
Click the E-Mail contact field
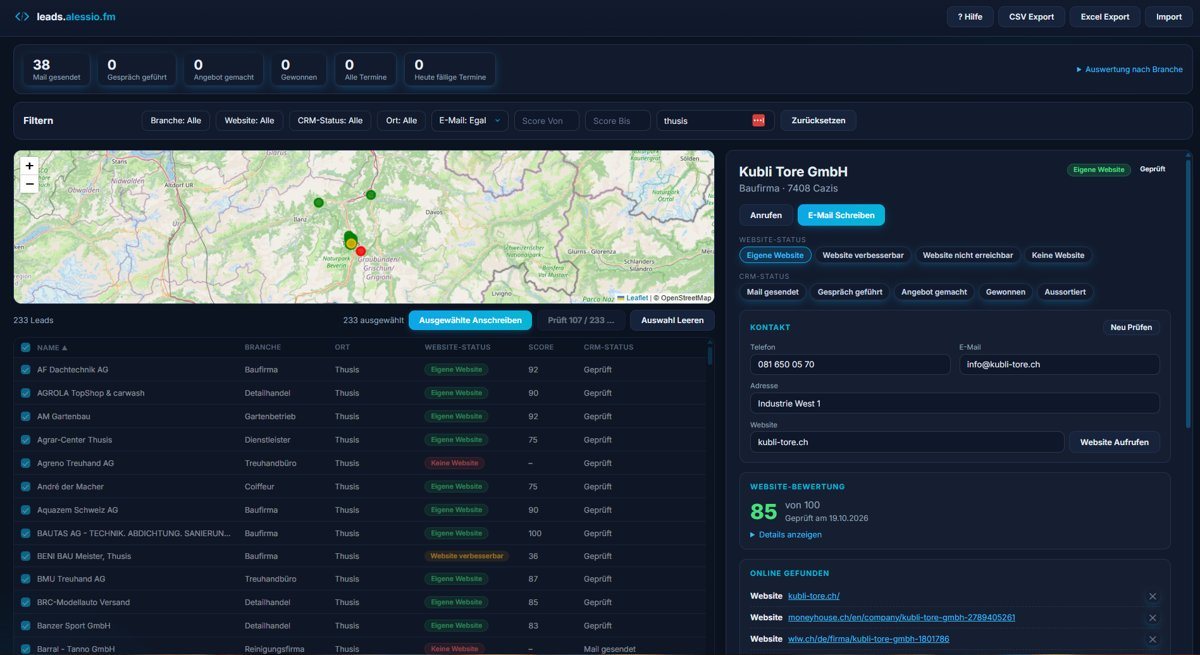click(x=1059, y=365)
